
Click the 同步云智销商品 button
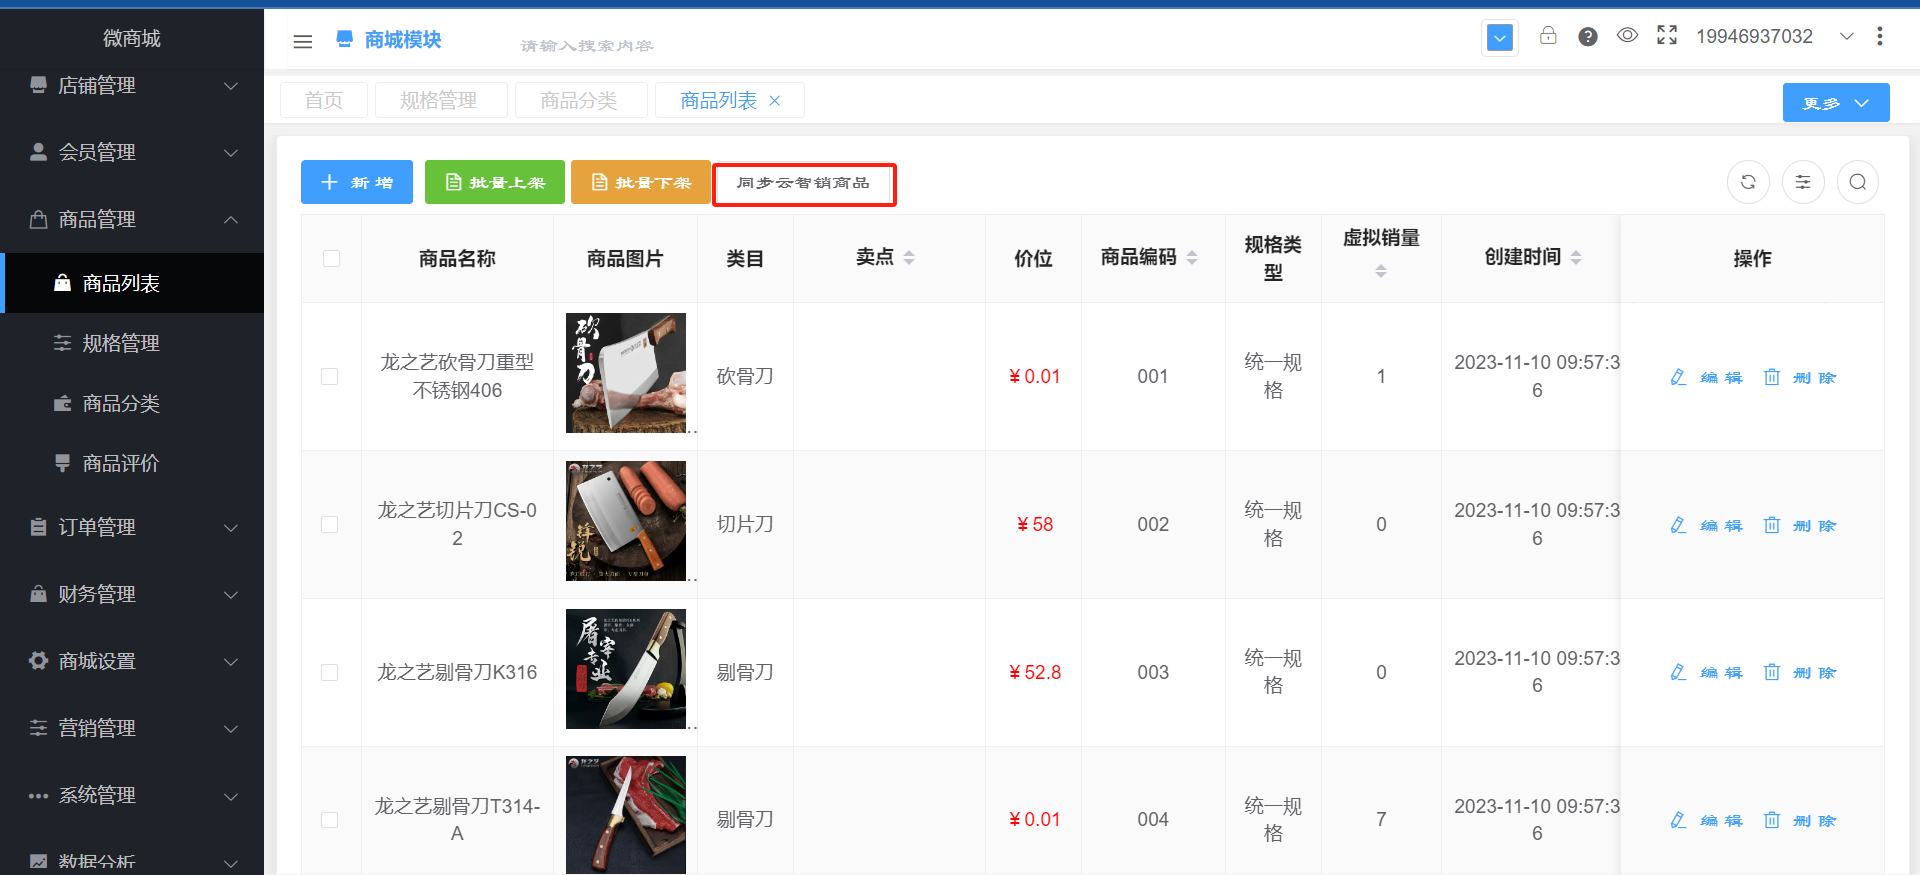coord(804,183)
